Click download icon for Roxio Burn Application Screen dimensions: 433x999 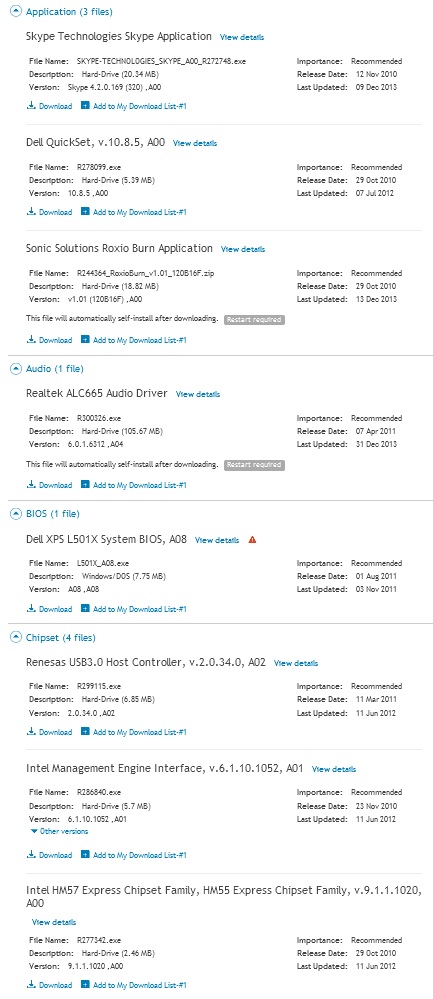click(31, 340)
